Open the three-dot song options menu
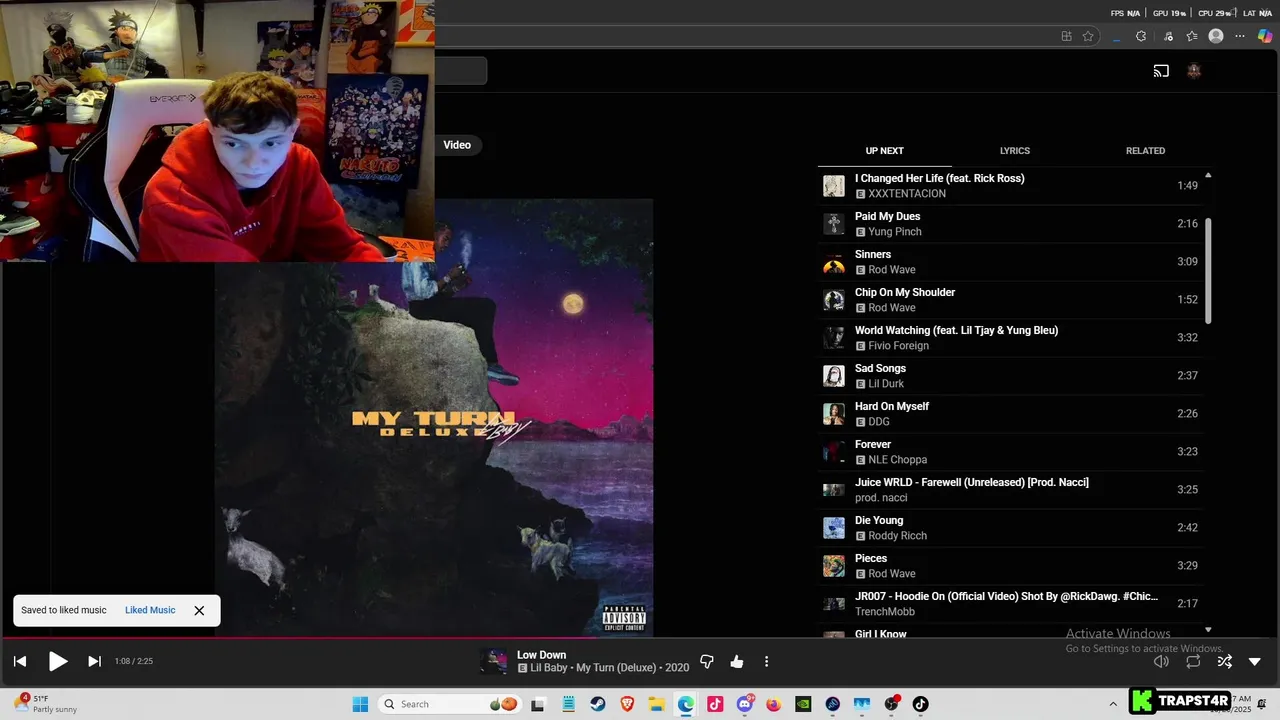The width and height of the screenshot is (1280, 720). point(767,662)
